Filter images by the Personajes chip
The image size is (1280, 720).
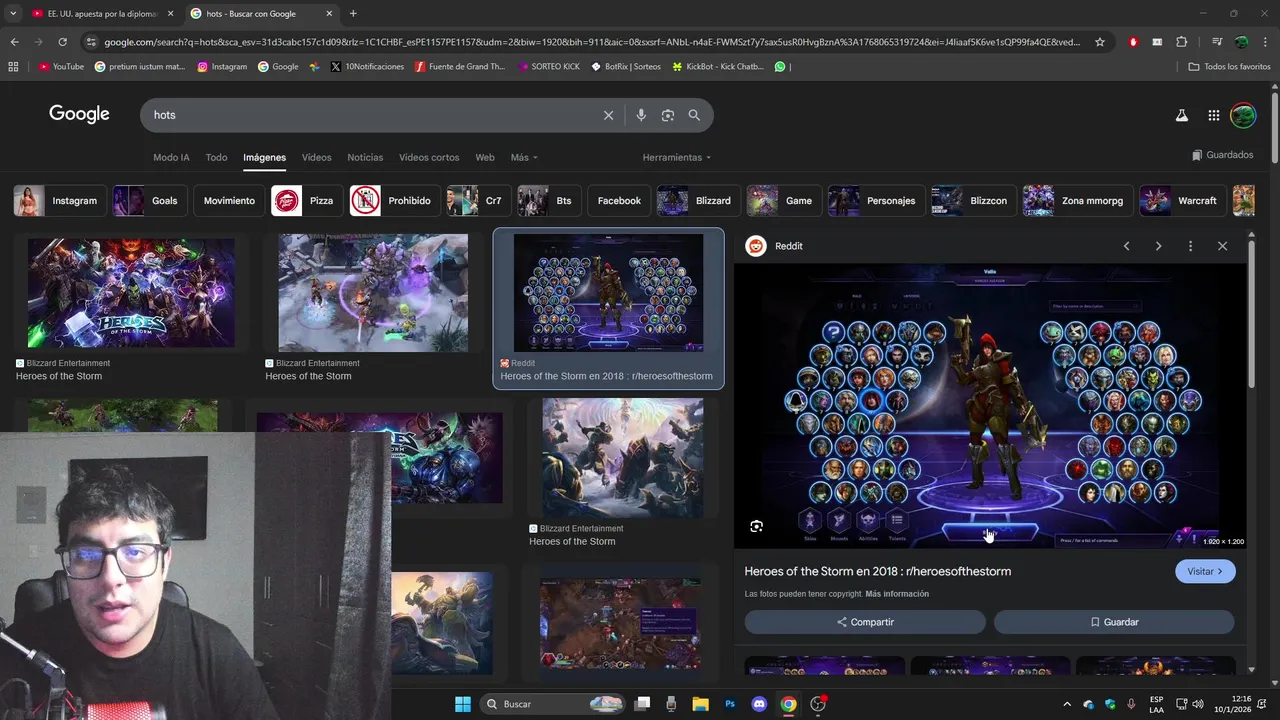click(875, 201)
